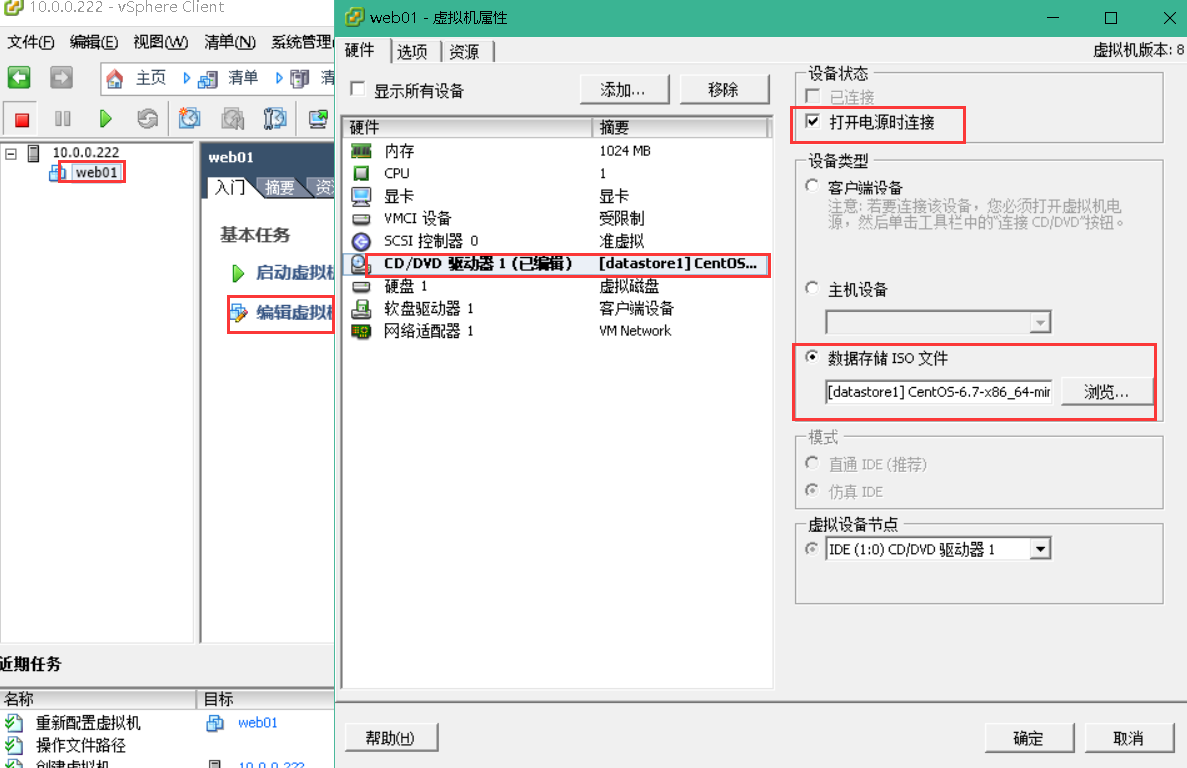1187x768 pixels.
Task: Select the VMCI device icon
Action: tap(361, 219)
